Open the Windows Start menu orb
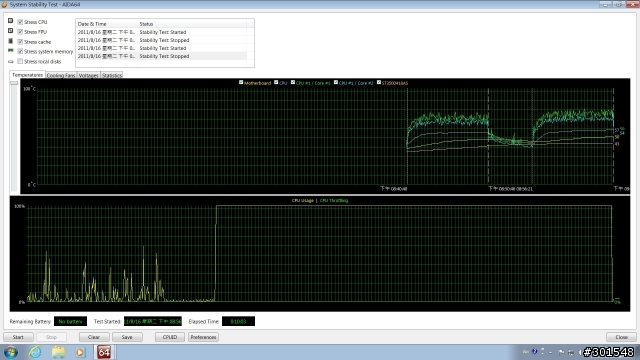The image size is (640, 360). [x=11, y=352]
